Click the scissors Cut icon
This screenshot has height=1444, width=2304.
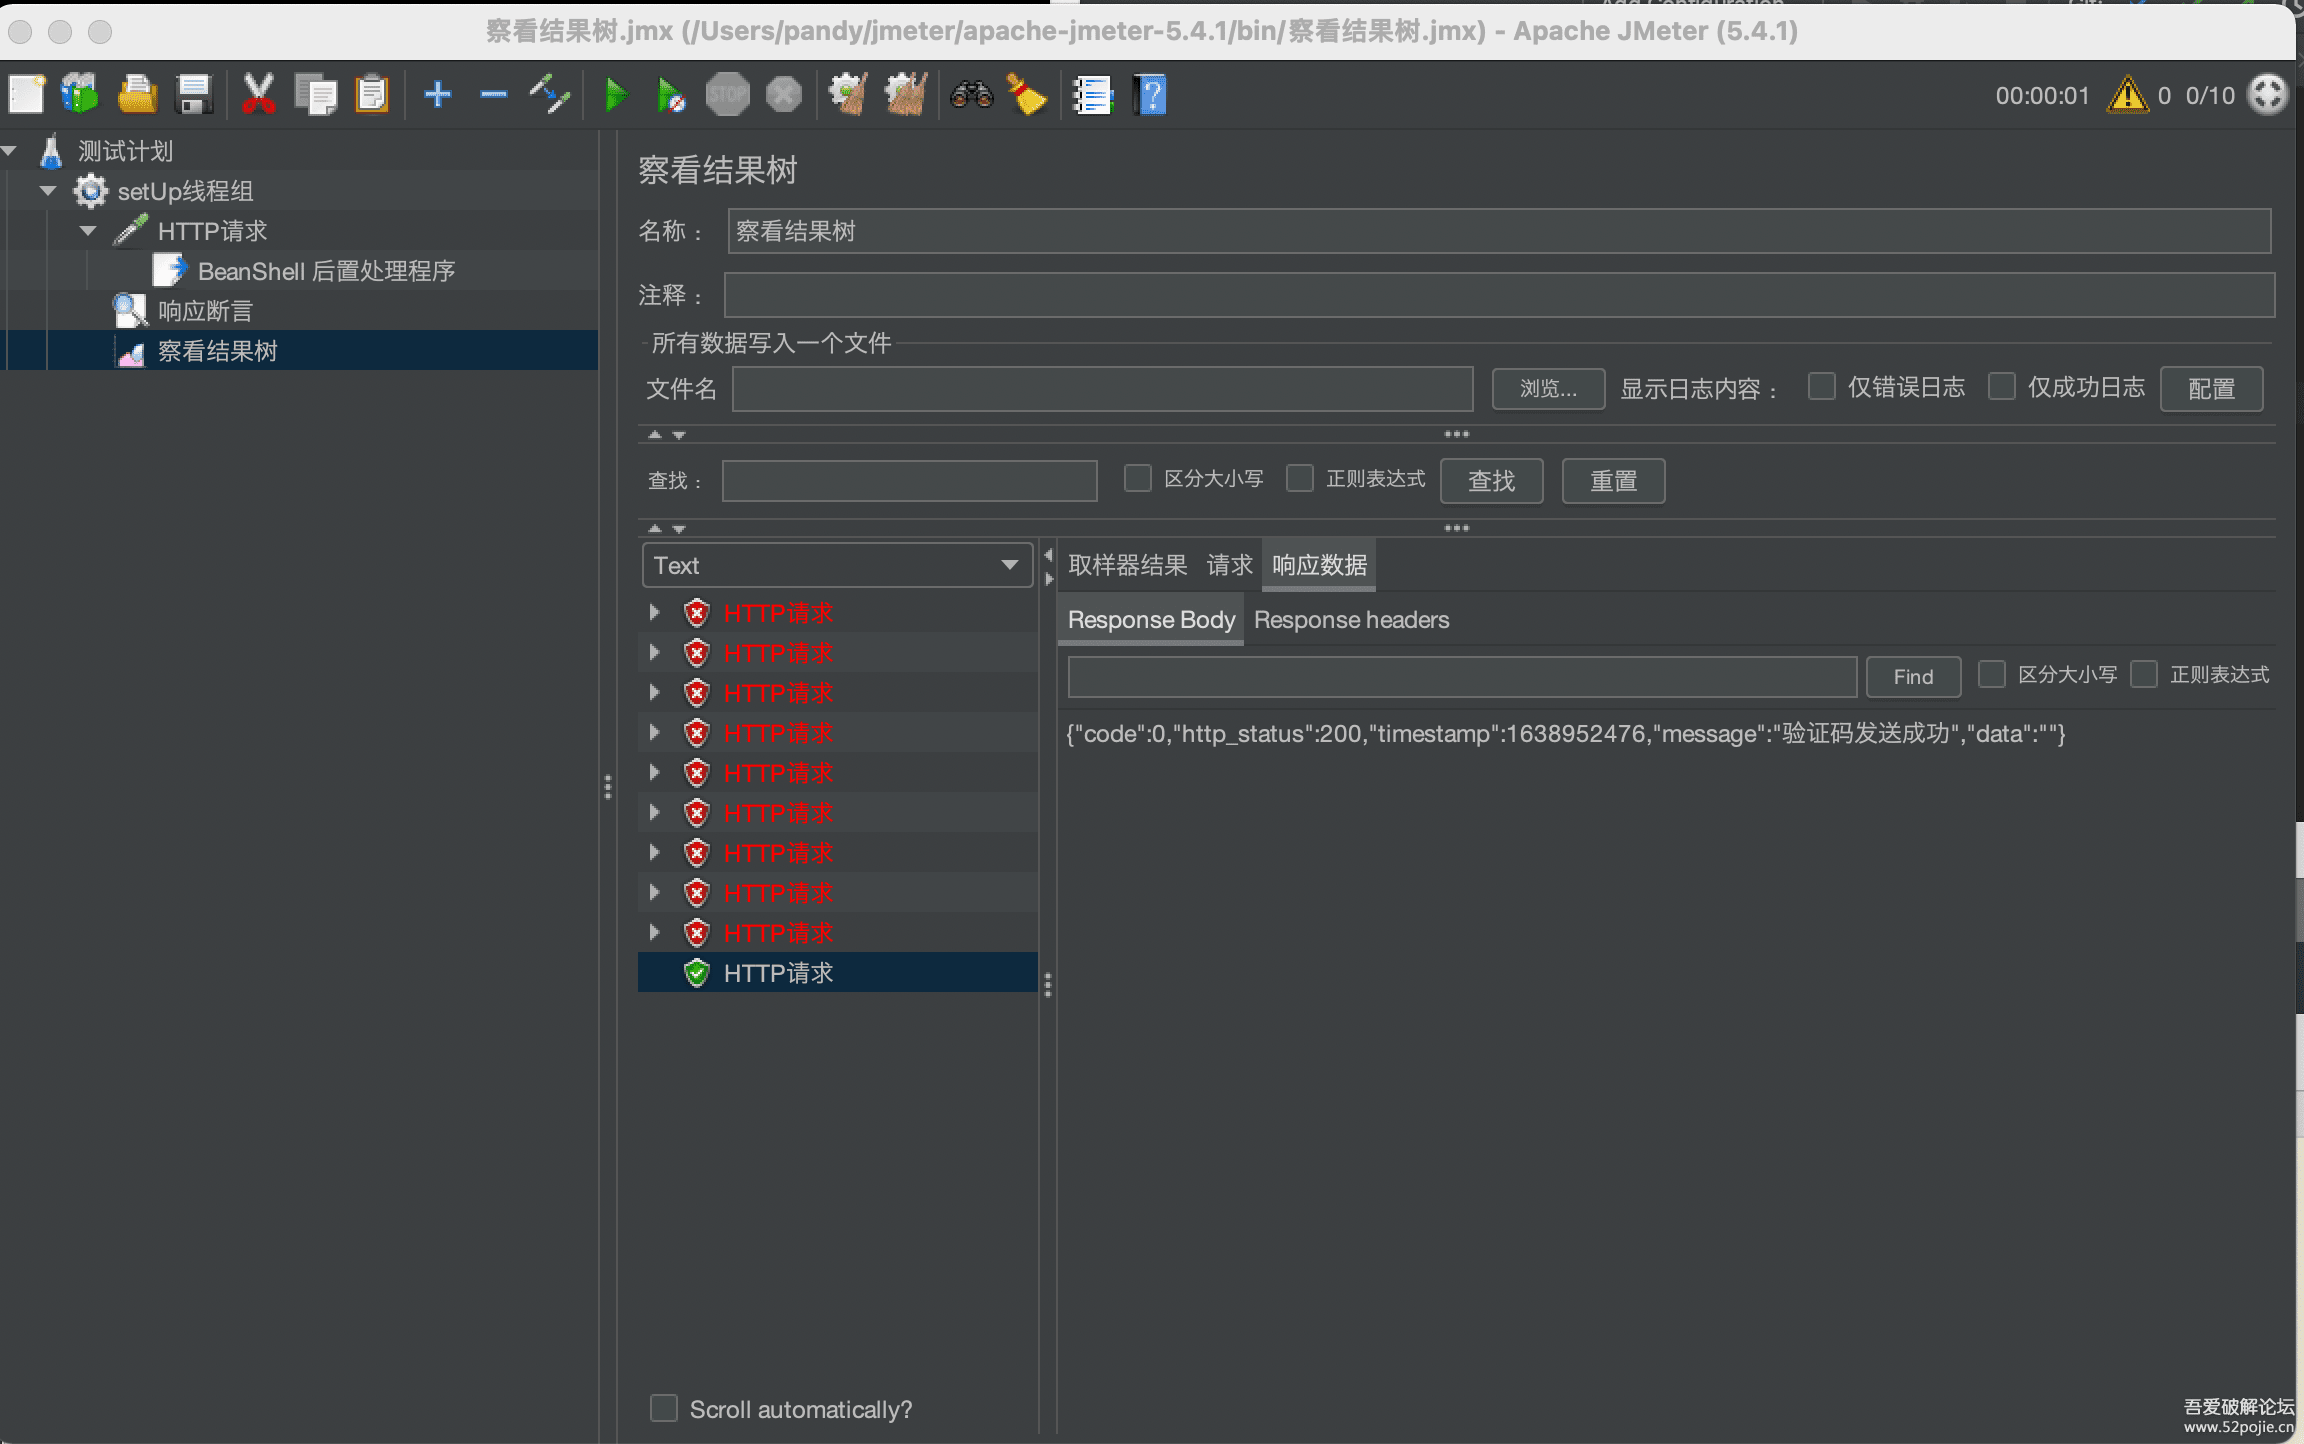tap(258, 96)
